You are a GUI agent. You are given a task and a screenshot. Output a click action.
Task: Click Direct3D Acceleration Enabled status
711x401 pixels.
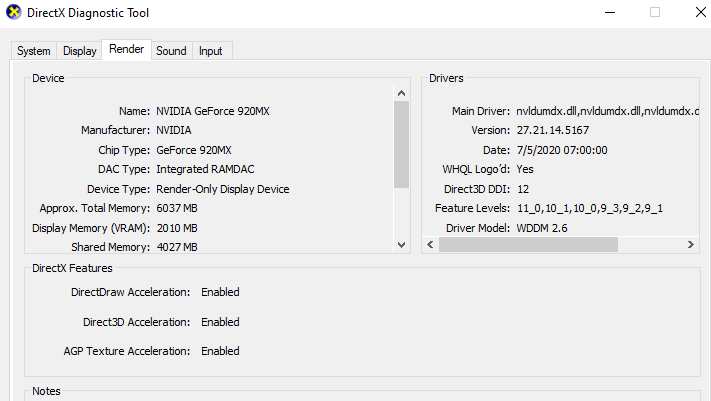(x=220, y=322)
